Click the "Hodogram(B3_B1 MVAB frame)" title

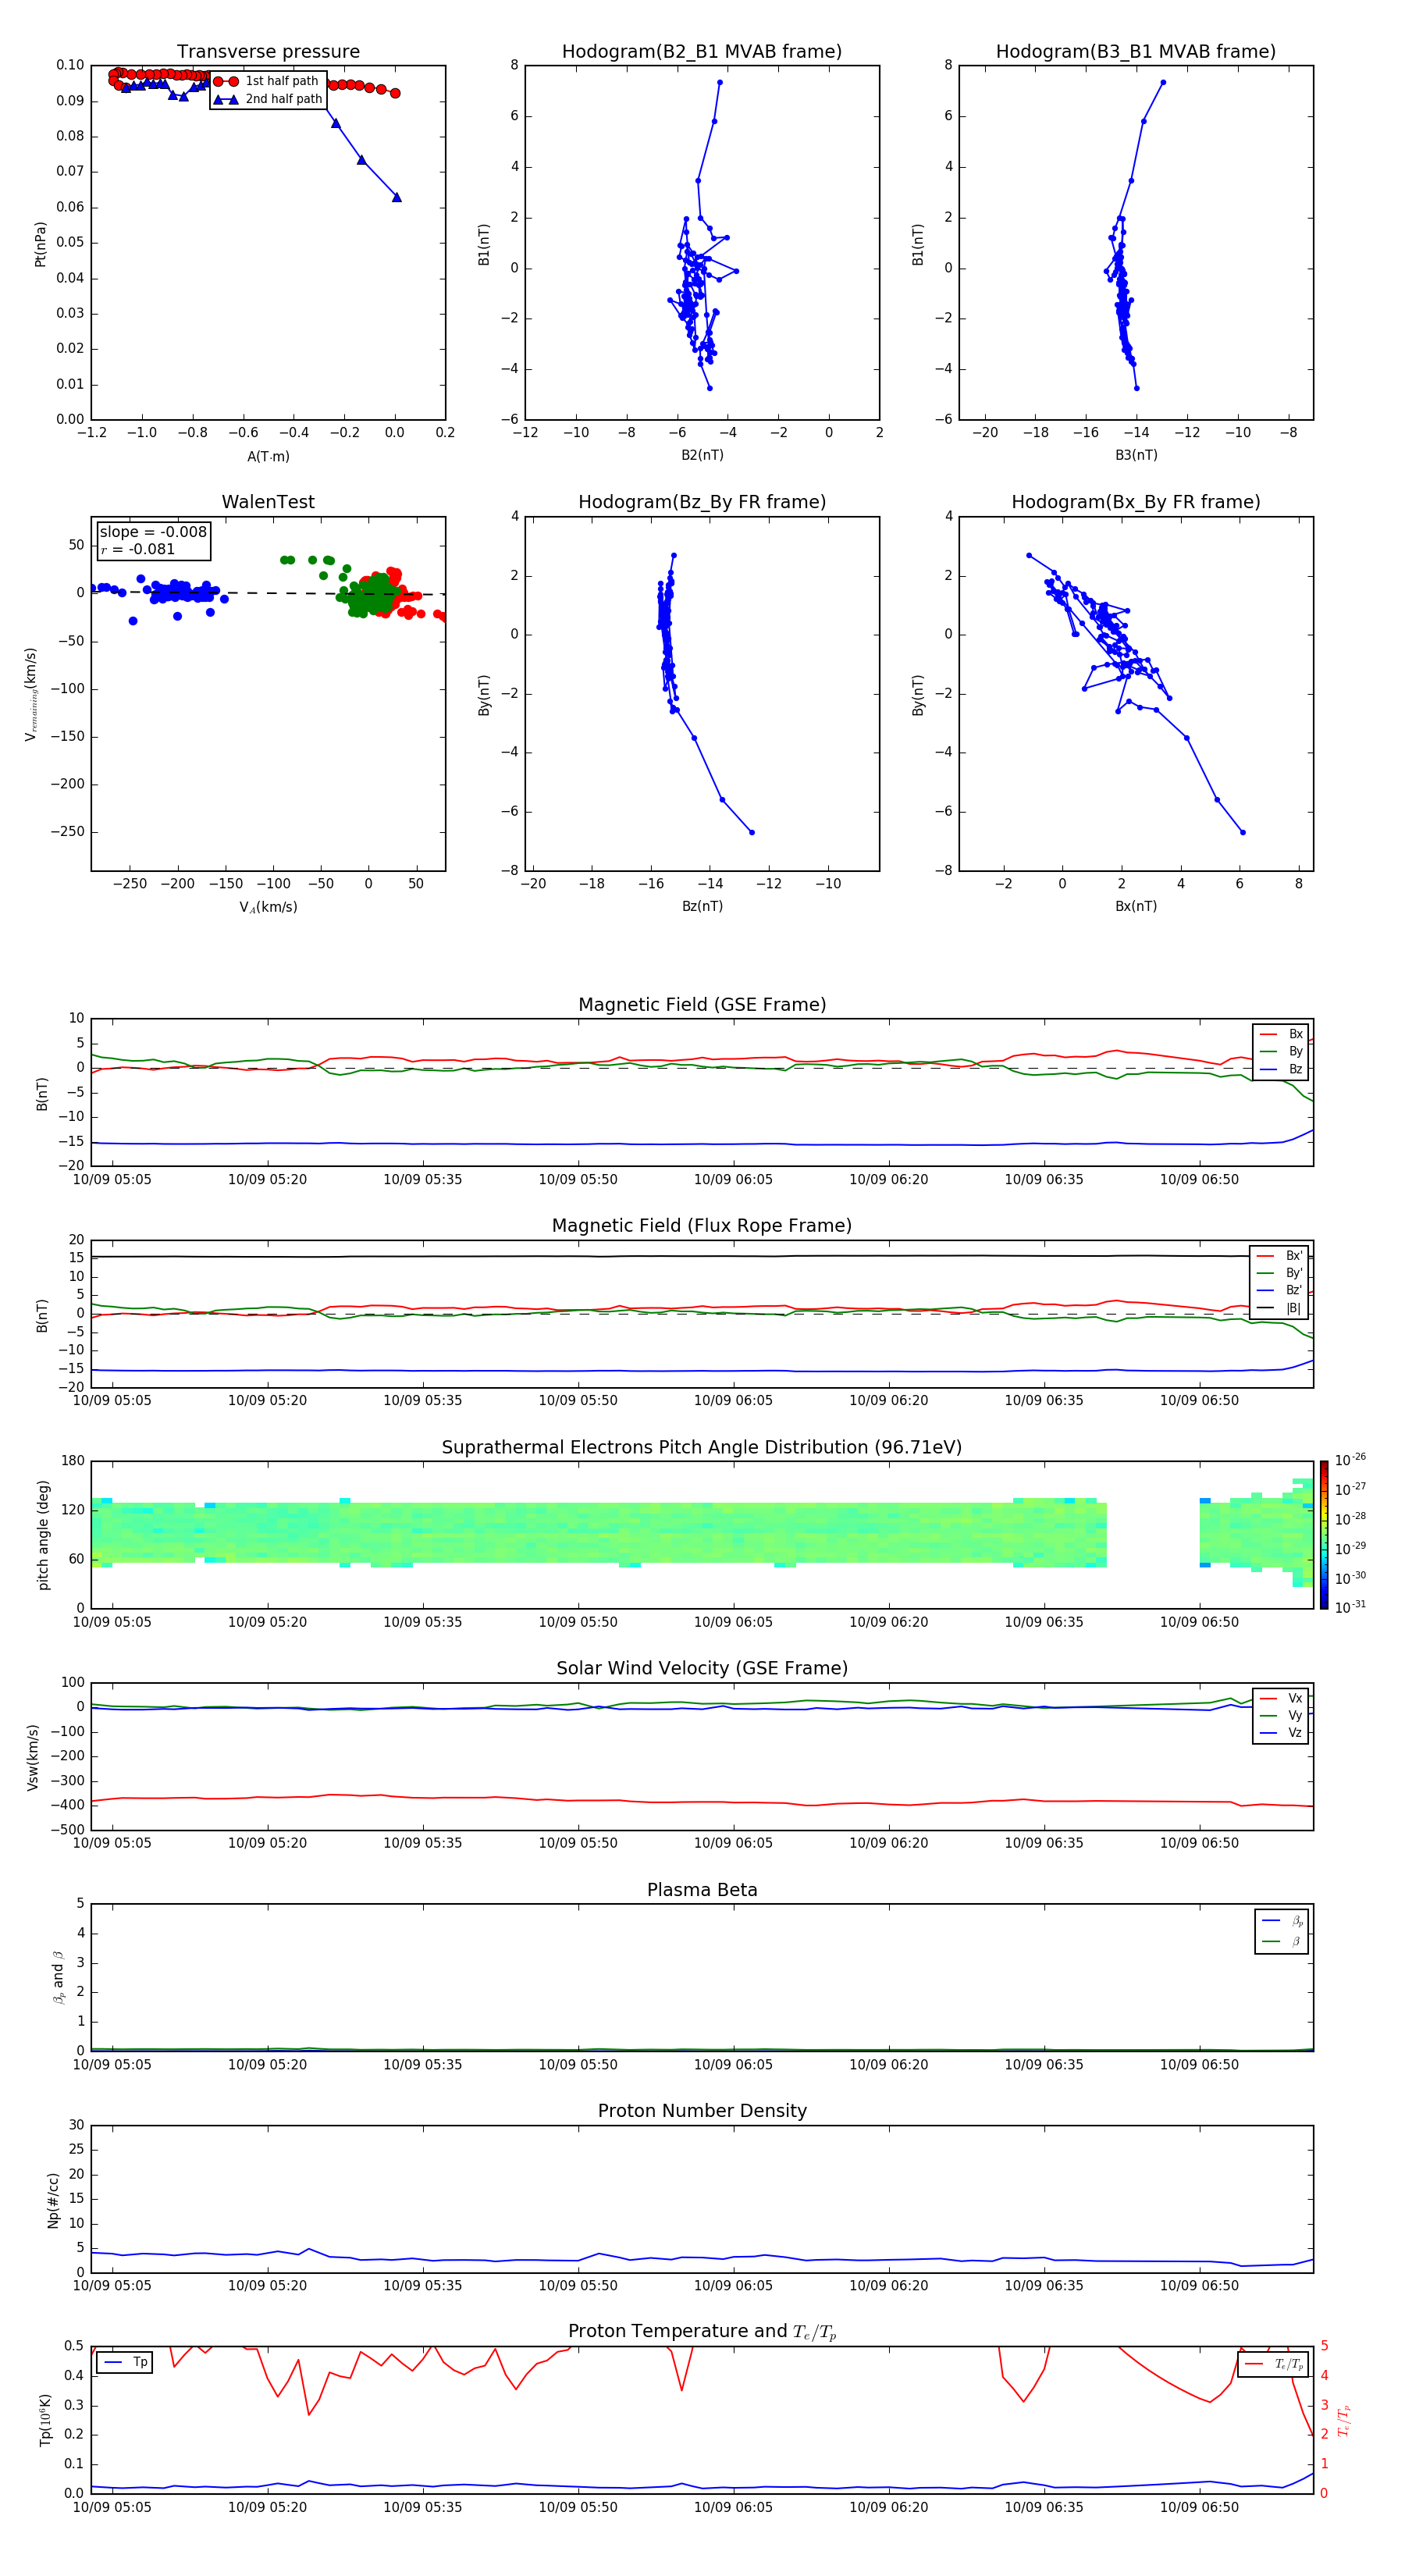click(1136, 52)
